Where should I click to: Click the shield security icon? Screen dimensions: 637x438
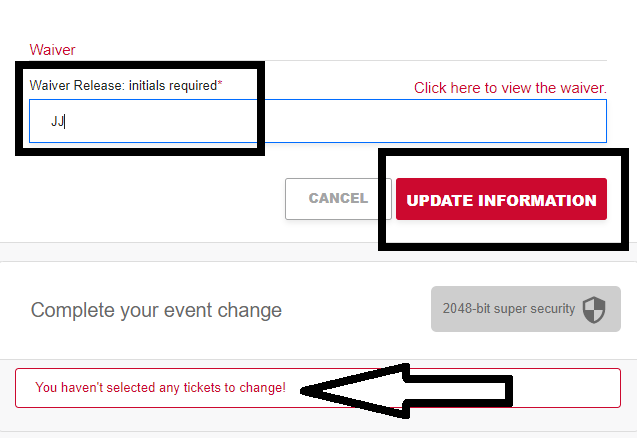[594, 309]
